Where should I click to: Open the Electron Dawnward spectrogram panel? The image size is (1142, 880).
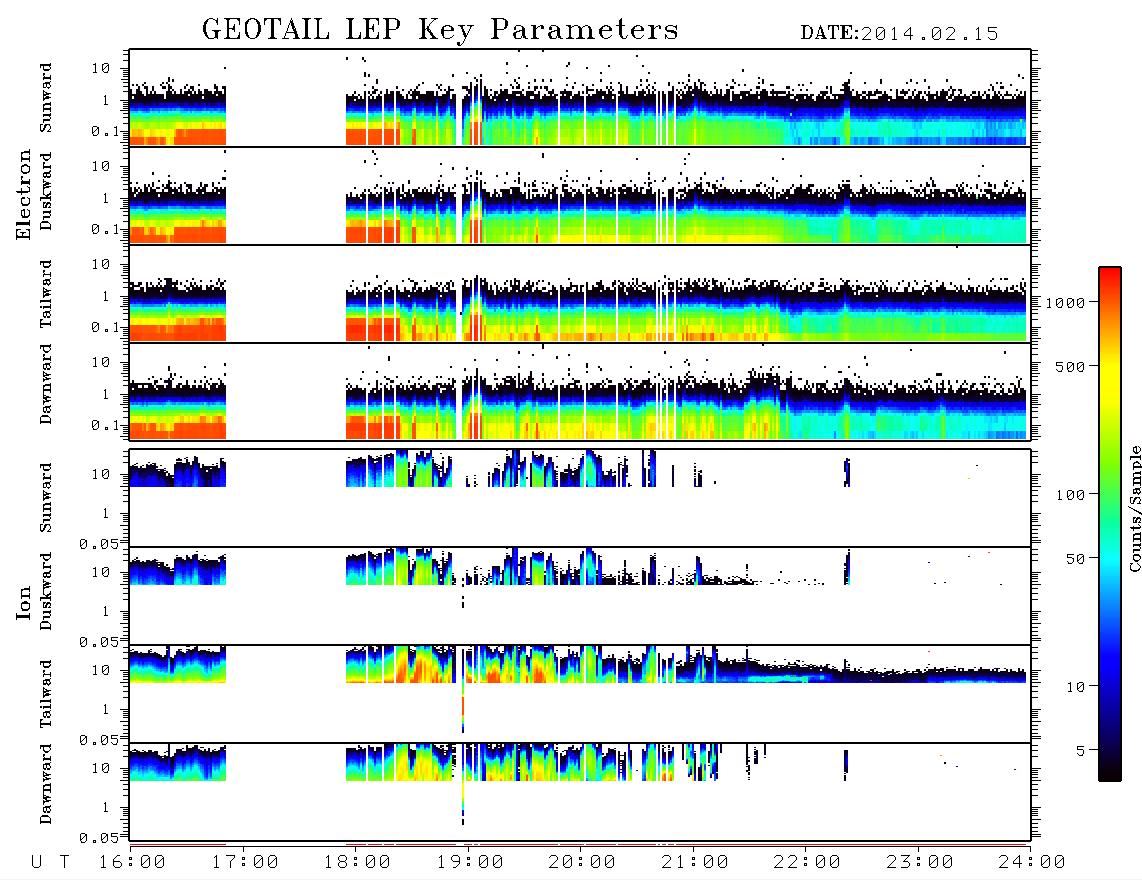click(580, 392)
